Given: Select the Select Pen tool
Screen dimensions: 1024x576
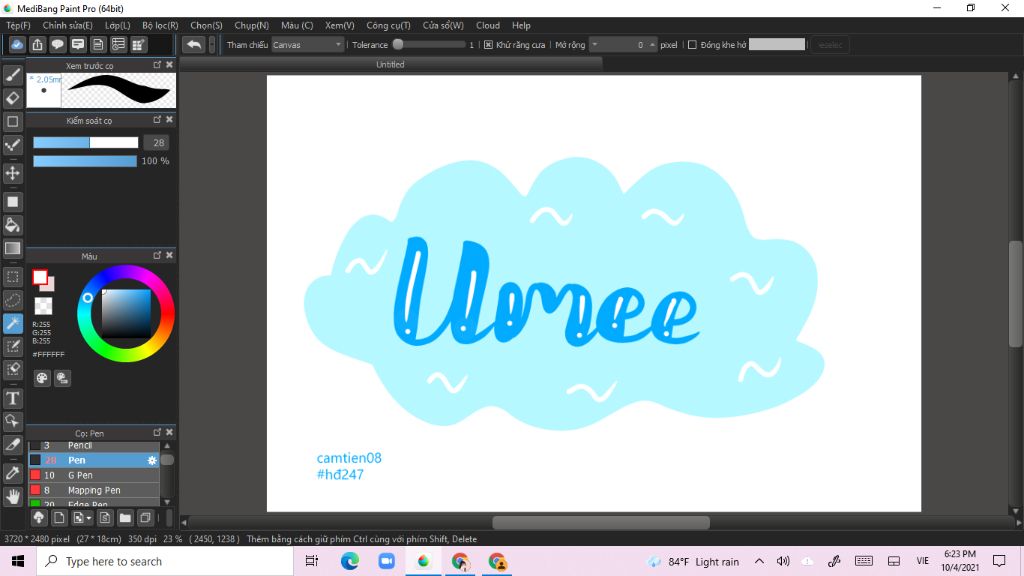Looking at the screenshot, I should pyautogui.click(x=12, y=346).
